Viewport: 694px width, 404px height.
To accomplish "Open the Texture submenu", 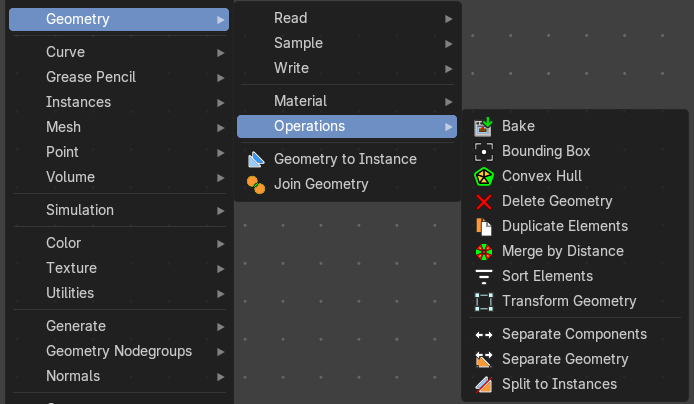I will click(x=119, y=268).
